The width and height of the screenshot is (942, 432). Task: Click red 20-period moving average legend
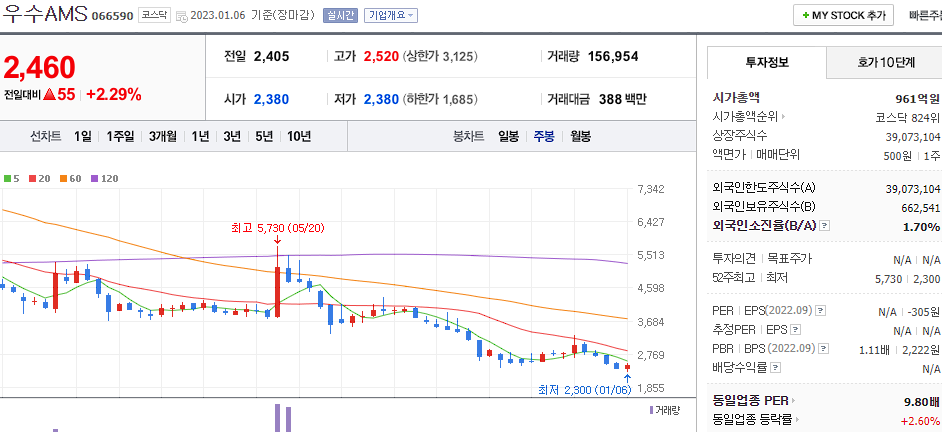[39, 178]
